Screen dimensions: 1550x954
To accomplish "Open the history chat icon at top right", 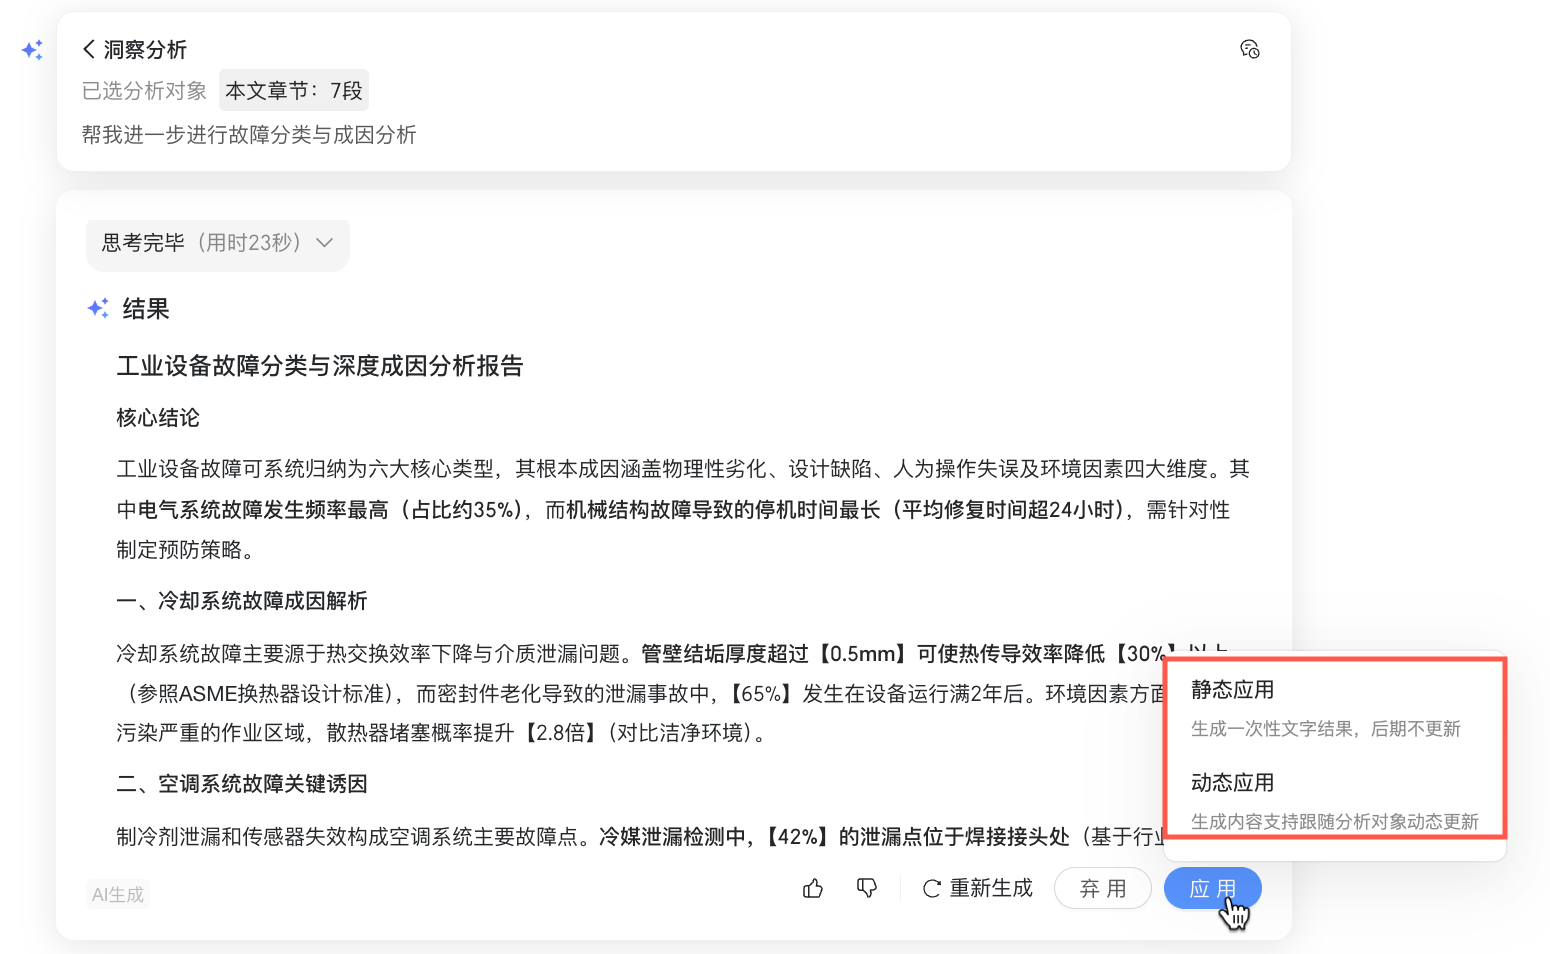I will point(1249,49).
